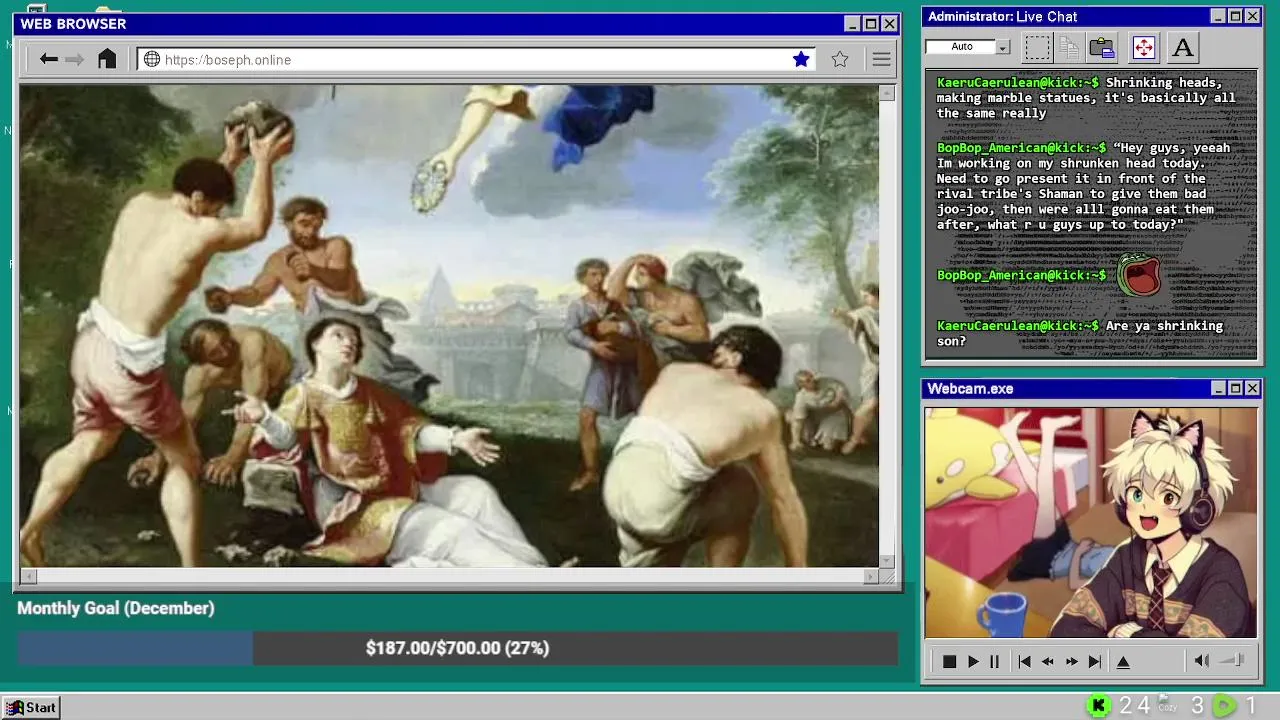Open the font 'A' icon in Live Chat
The width and height of the screenshot is (1280, 720).
1183,47
